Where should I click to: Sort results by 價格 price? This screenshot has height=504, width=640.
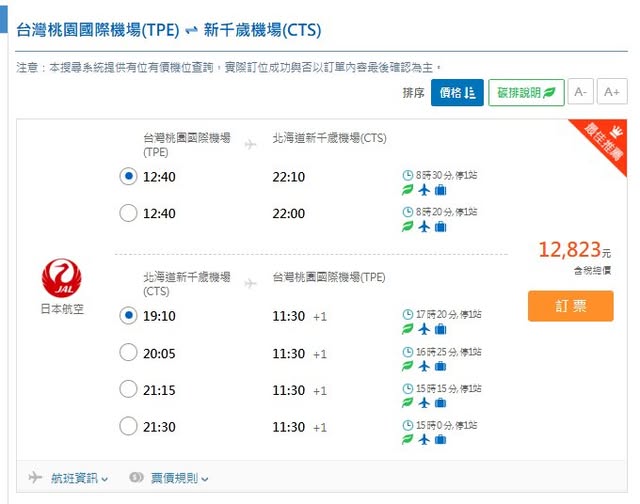pos(457,93)
